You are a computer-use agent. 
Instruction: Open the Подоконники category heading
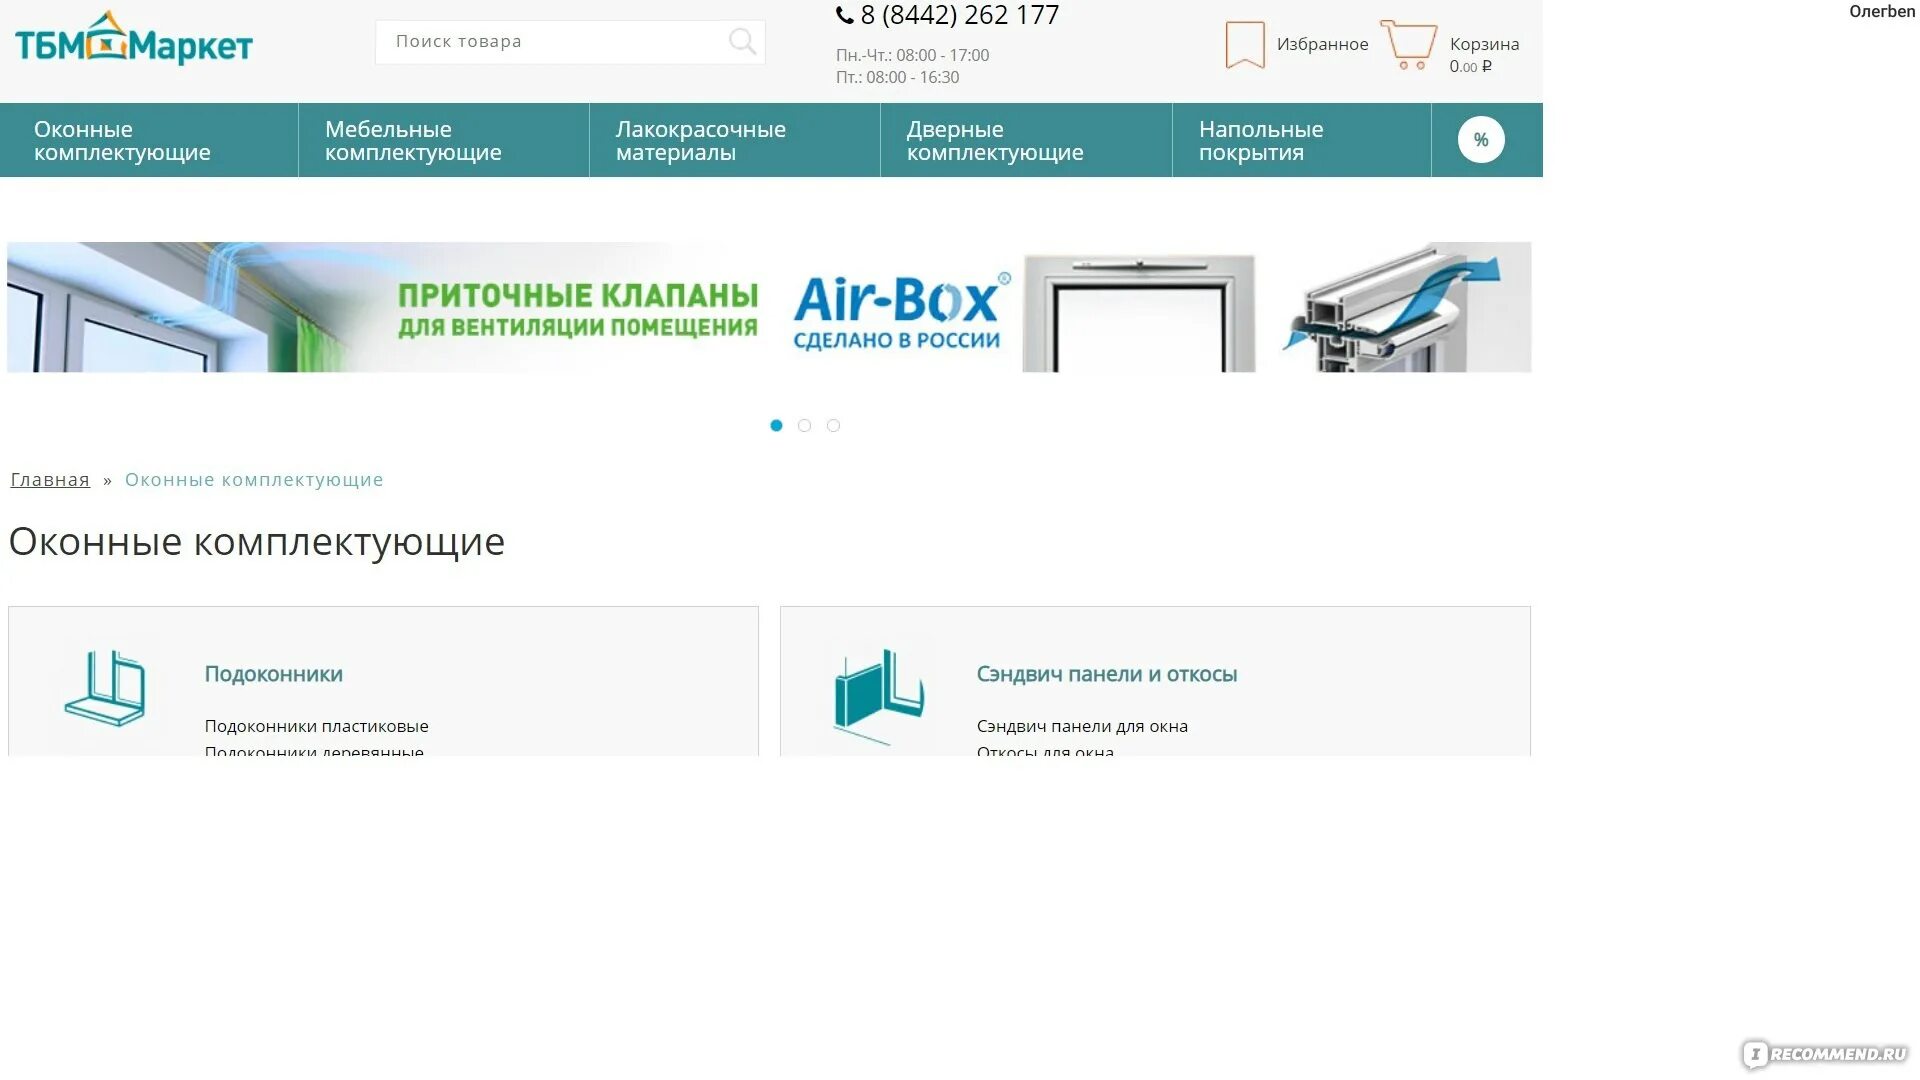(274, 674)
